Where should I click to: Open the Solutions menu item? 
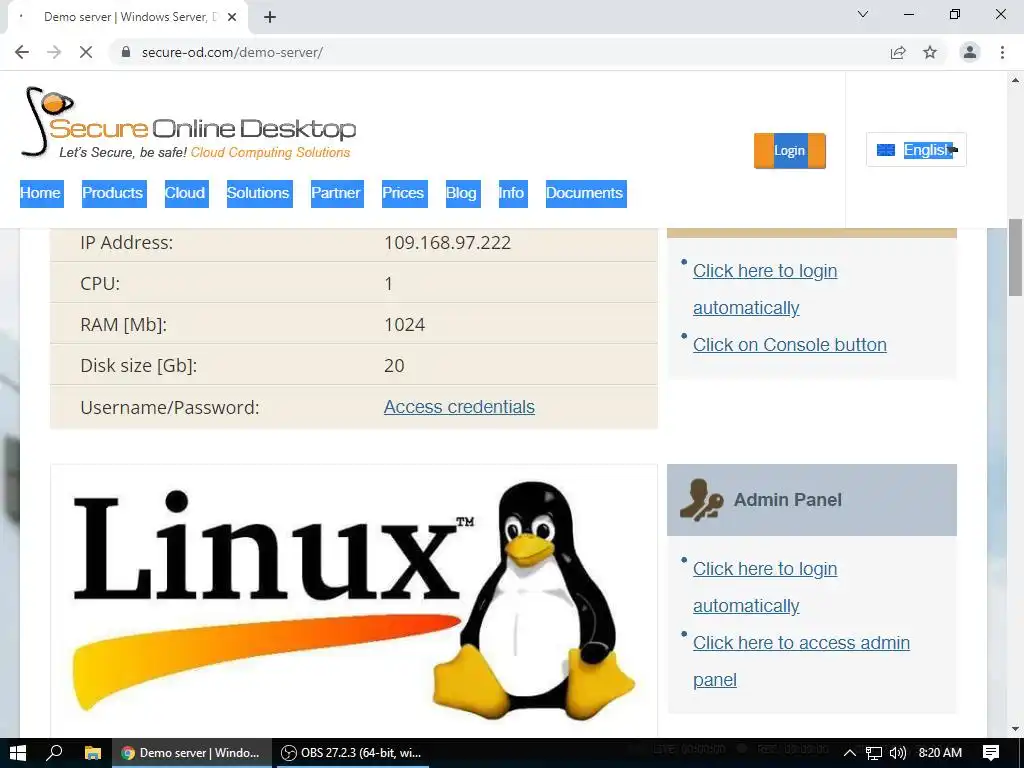pos(259,193)
